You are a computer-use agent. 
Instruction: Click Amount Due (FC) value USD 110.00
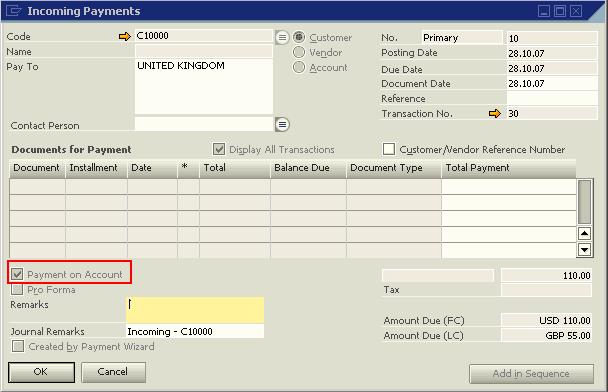(546, 320)
